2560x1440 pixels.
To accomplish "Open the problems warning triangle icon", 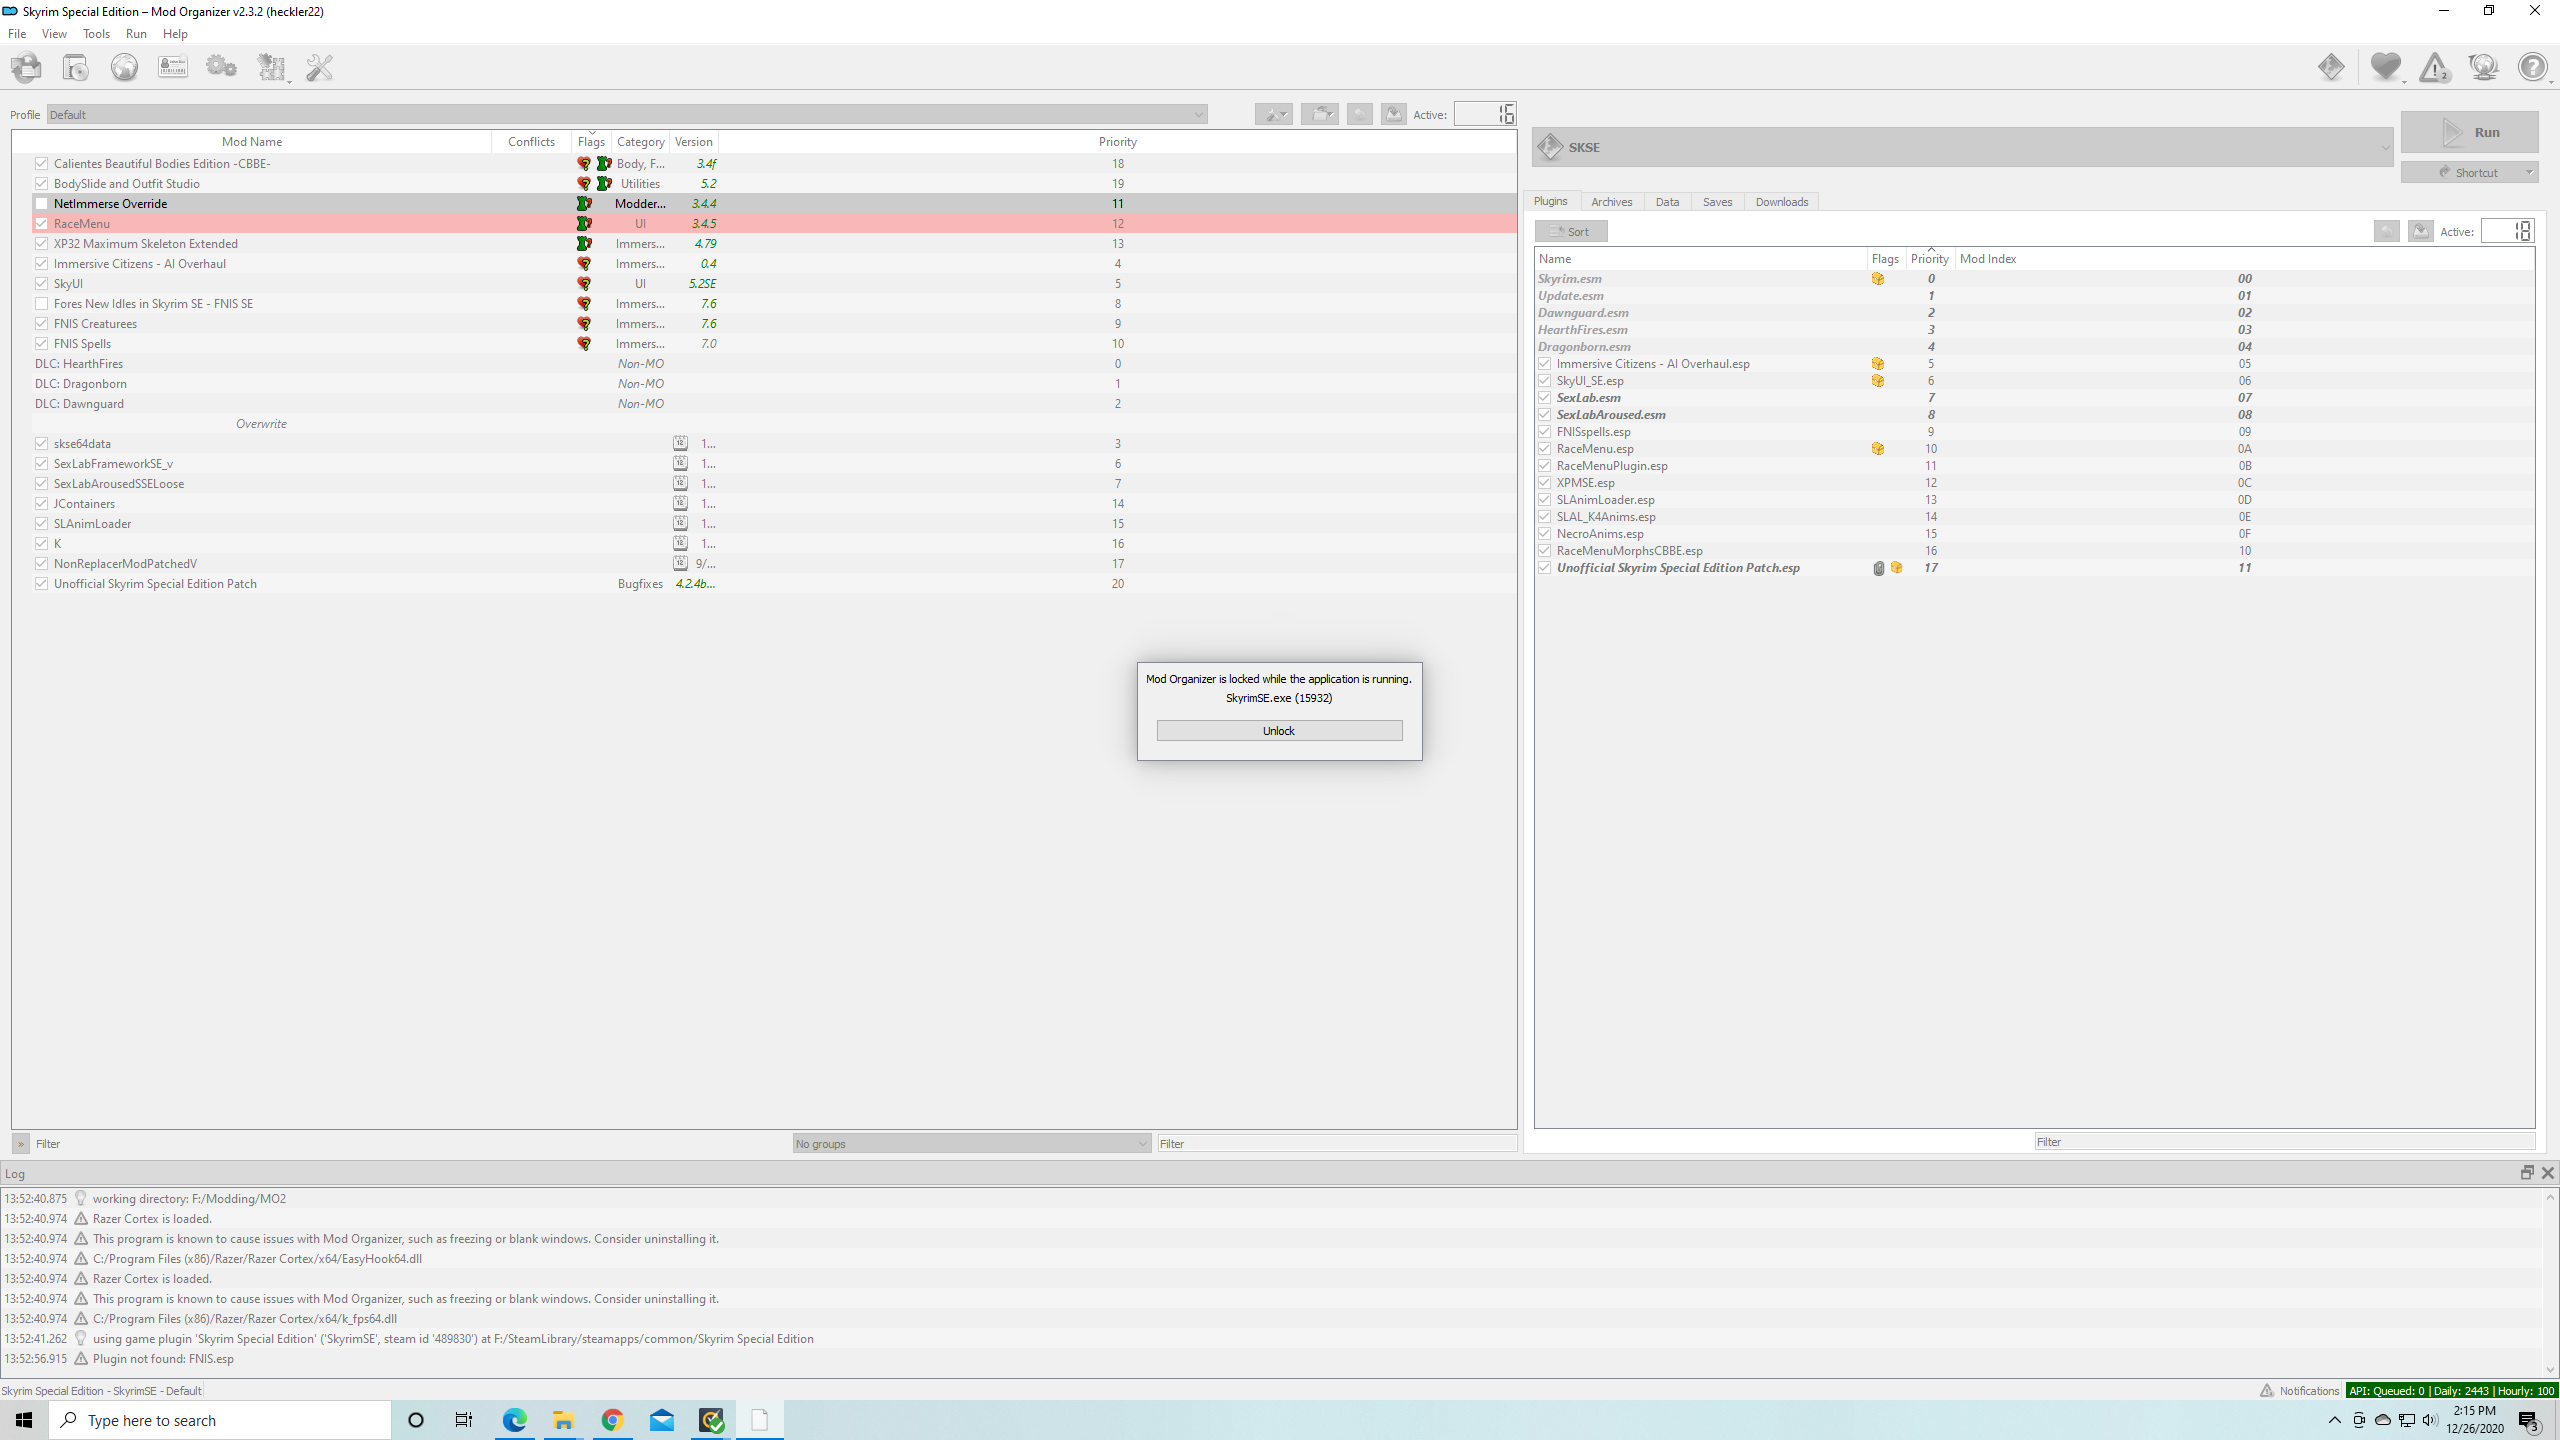I will [2434, 68].
